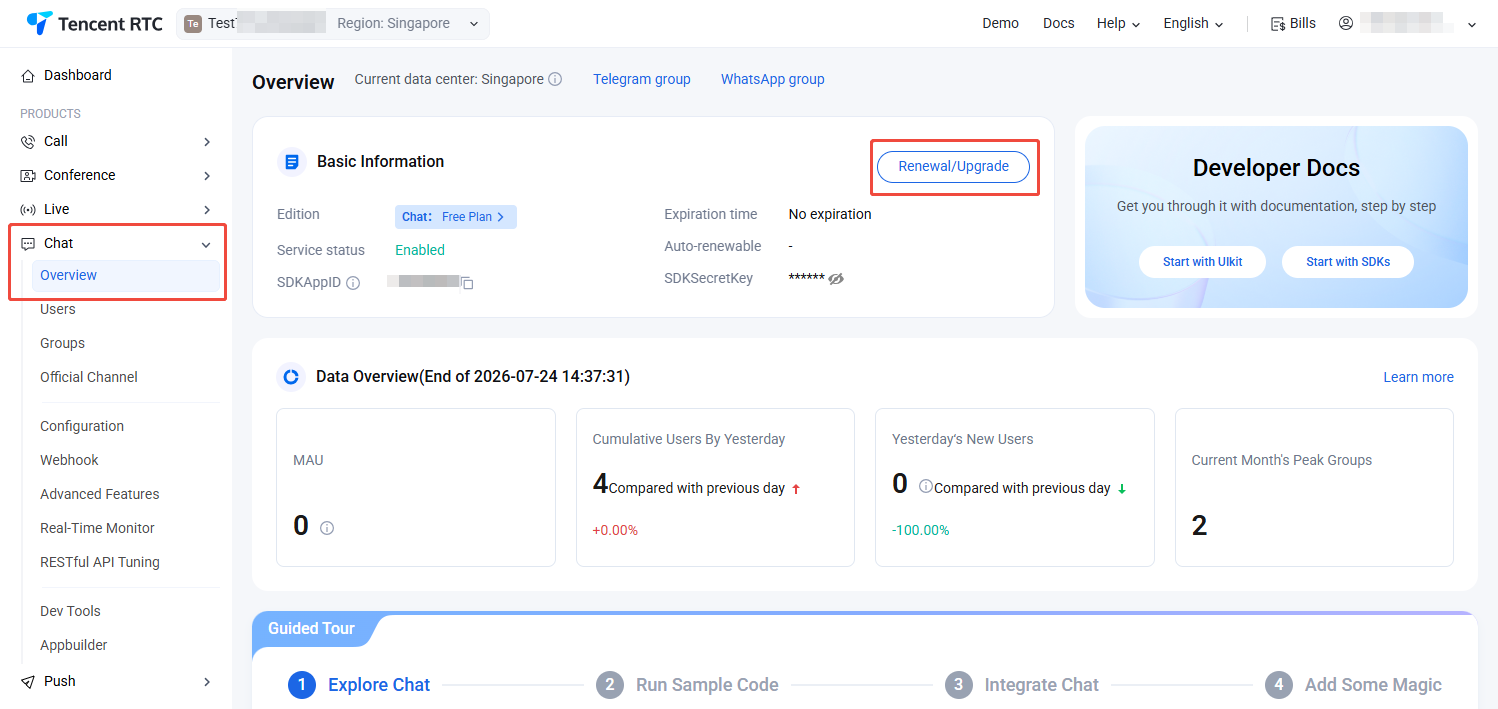Click the Learn more link
1498x709 pixels.
[x=1418, y=377]
